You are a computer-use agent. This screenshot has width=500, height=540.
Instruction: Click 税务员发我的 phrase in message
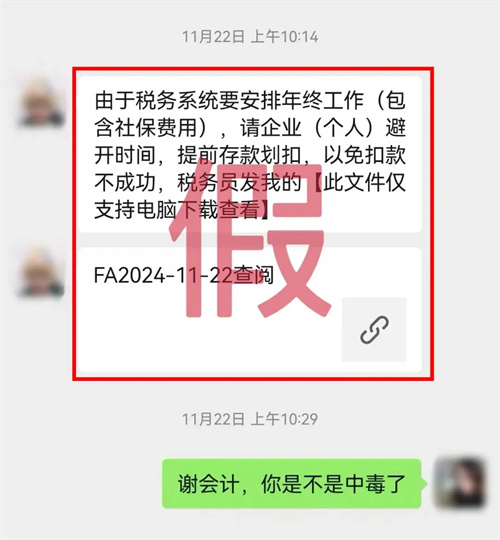239,183
